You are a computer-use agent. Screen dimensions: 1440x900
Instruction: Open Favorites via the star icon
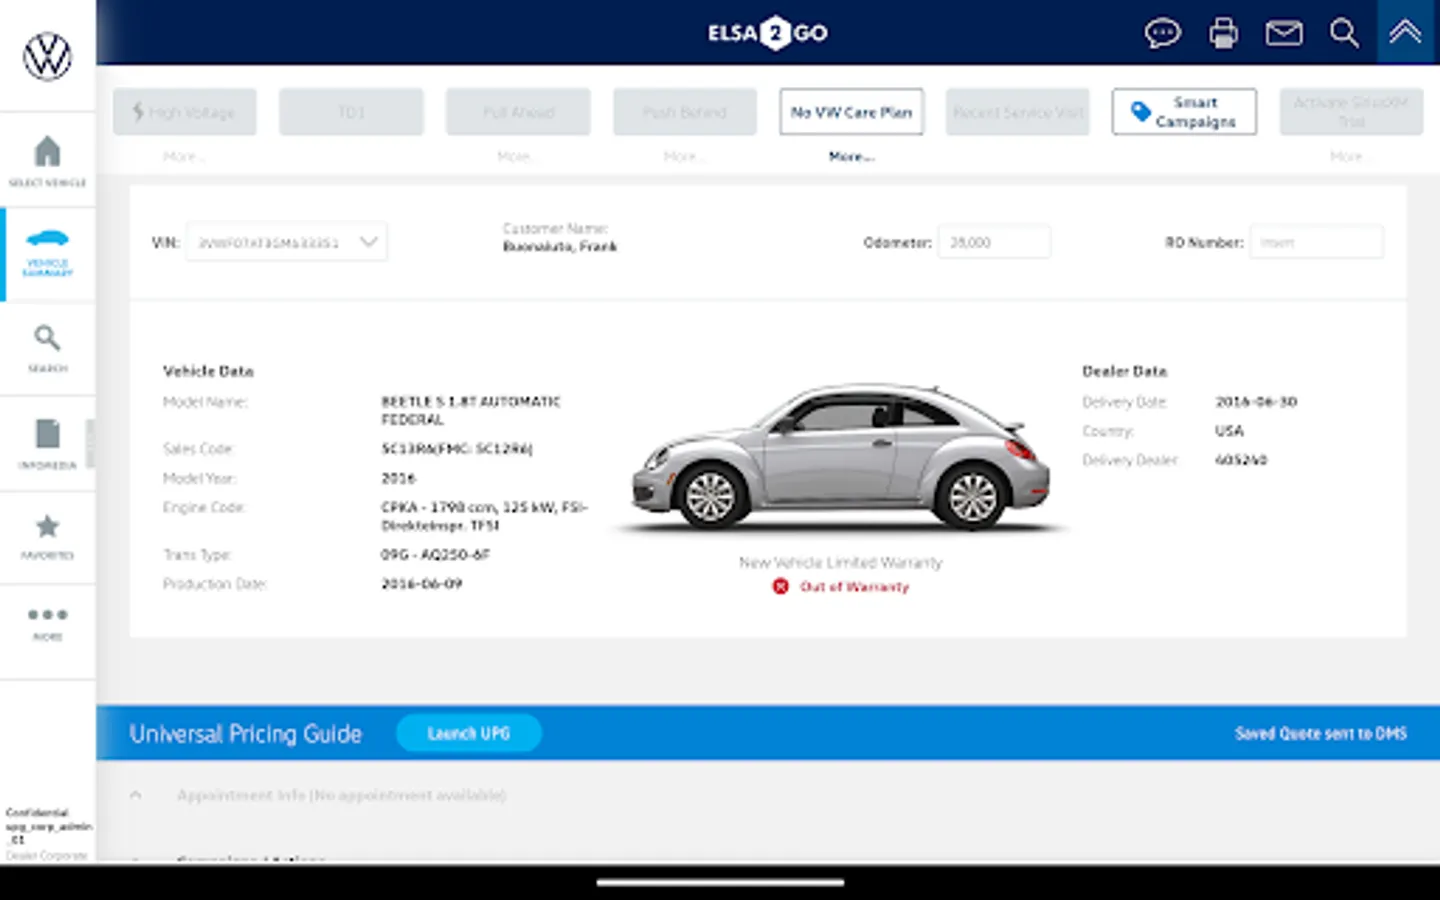point(47,533)
